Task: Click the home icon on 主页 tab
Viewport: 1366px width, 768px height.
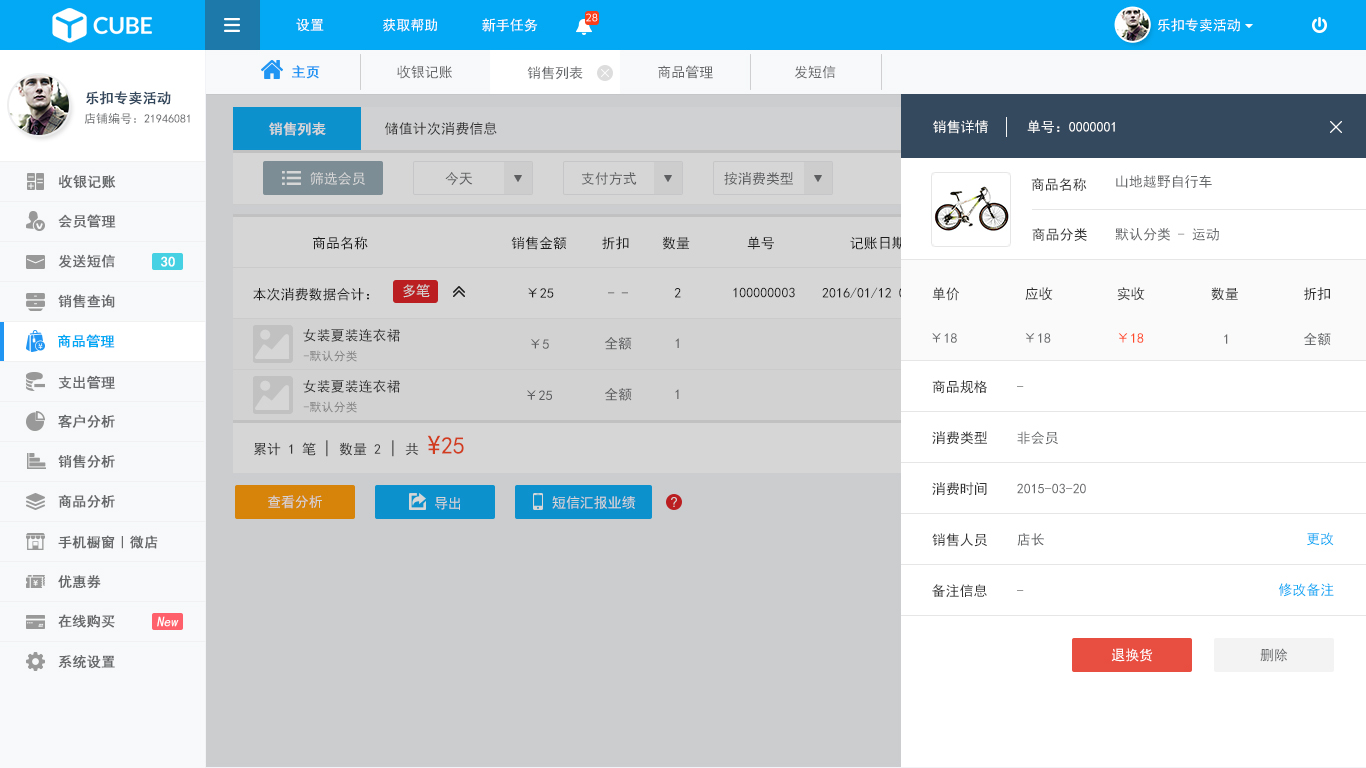Action: point(271,70)
